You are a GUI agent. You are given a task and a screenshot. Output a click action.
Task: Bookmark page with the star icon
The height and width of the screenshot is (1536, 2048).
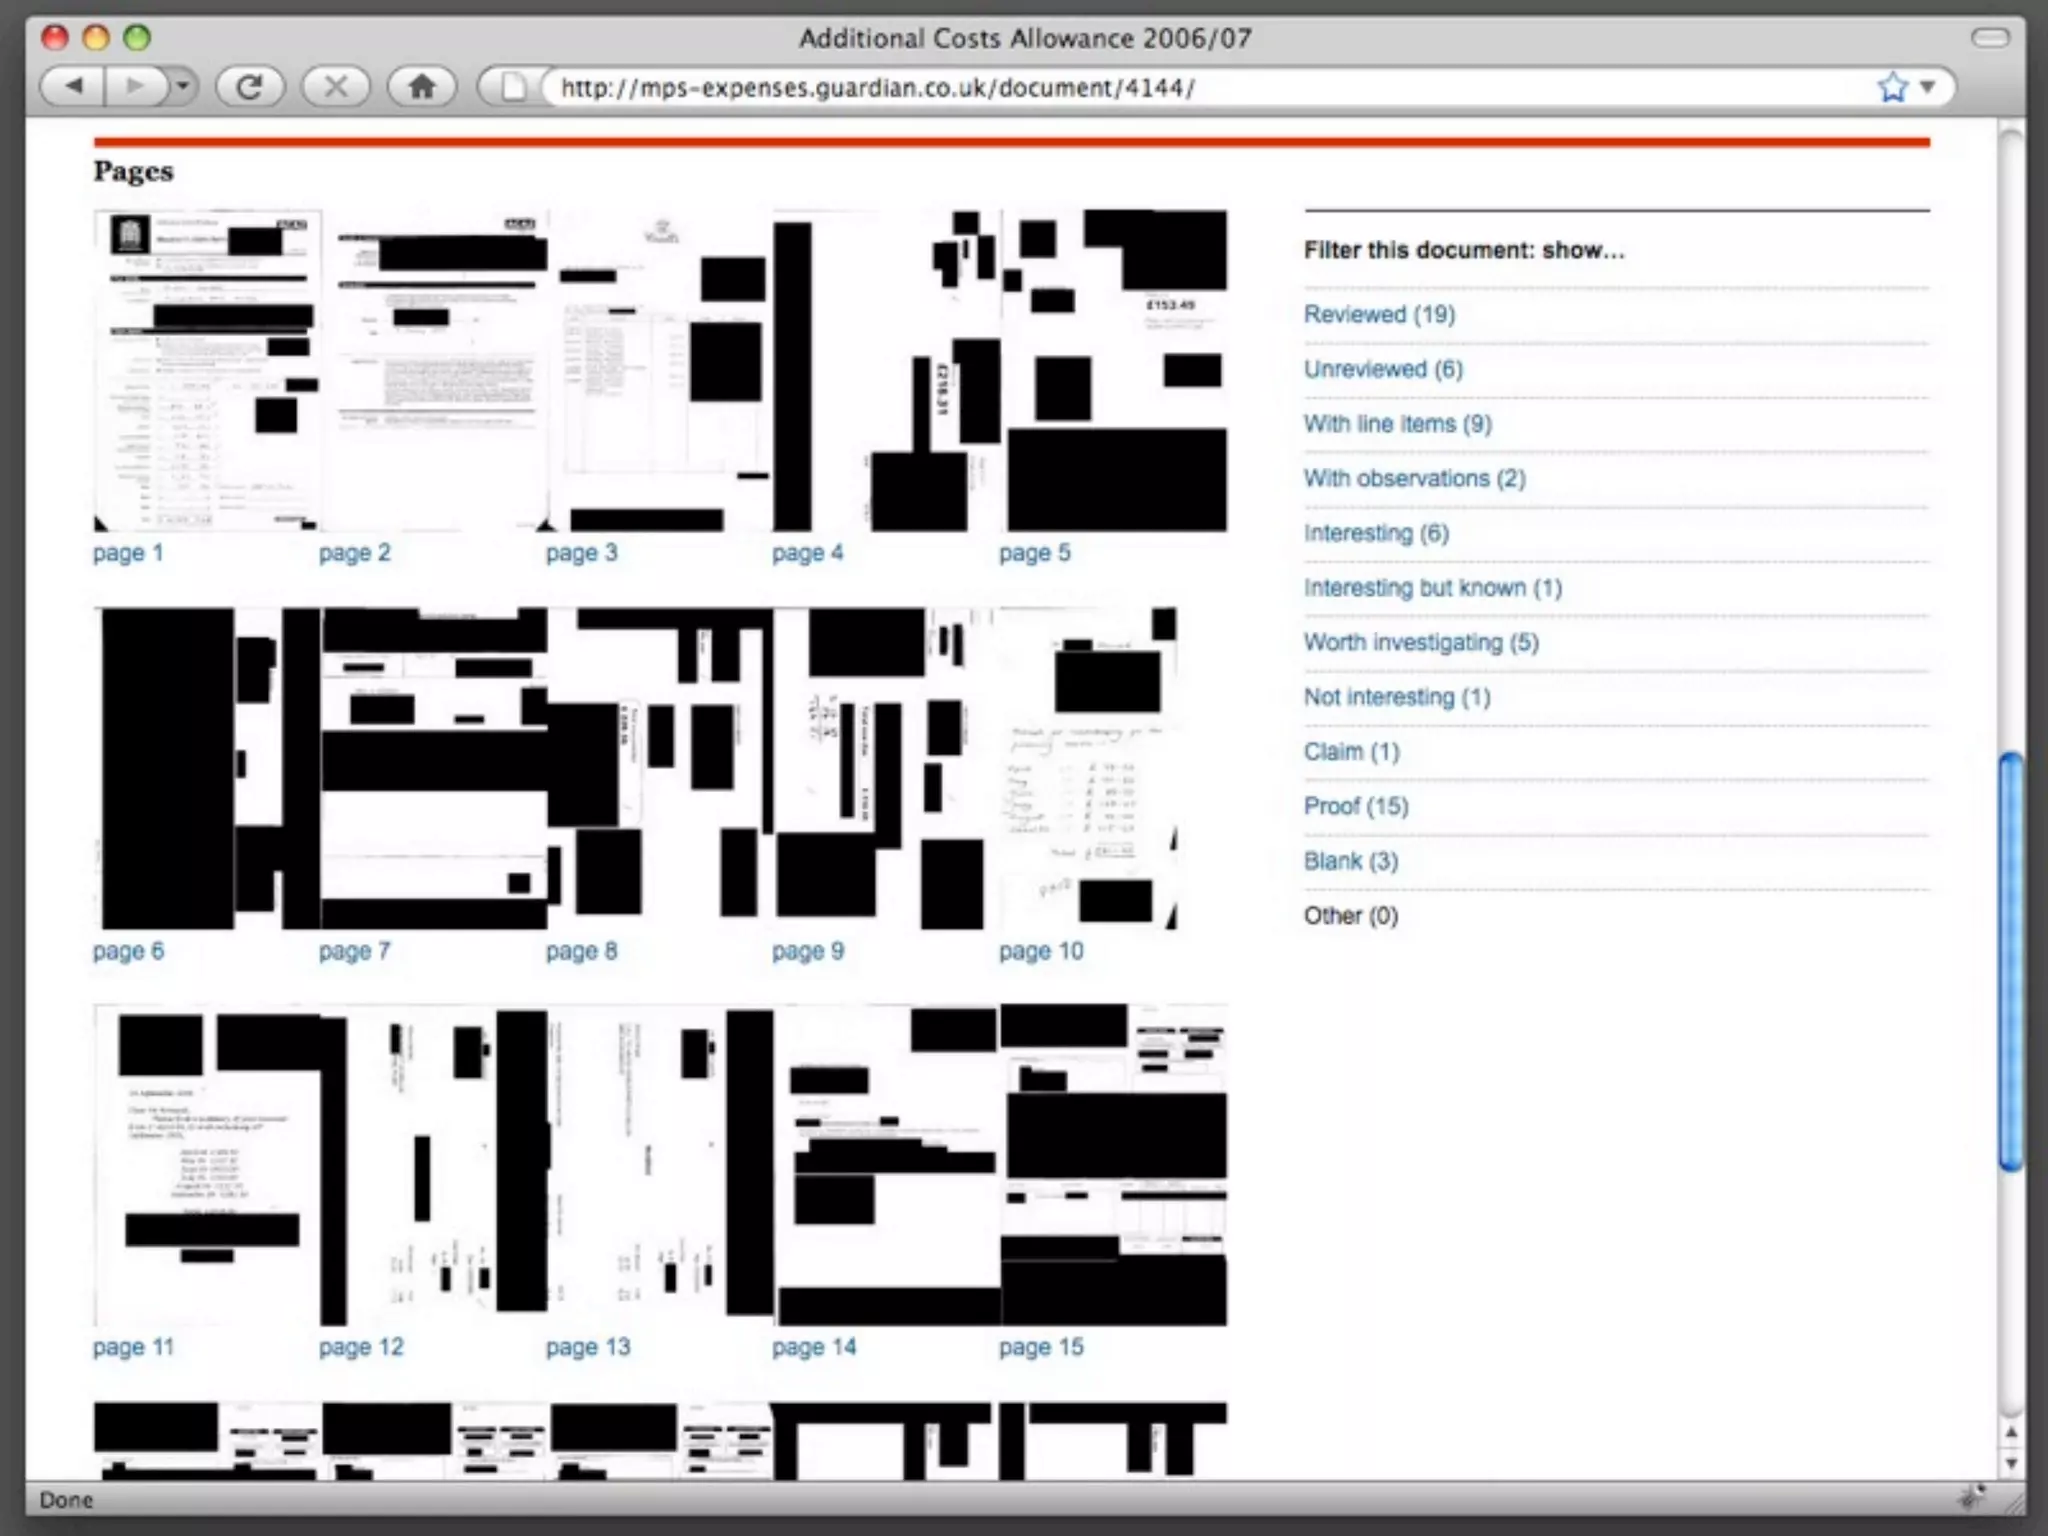pos(1892,87)
